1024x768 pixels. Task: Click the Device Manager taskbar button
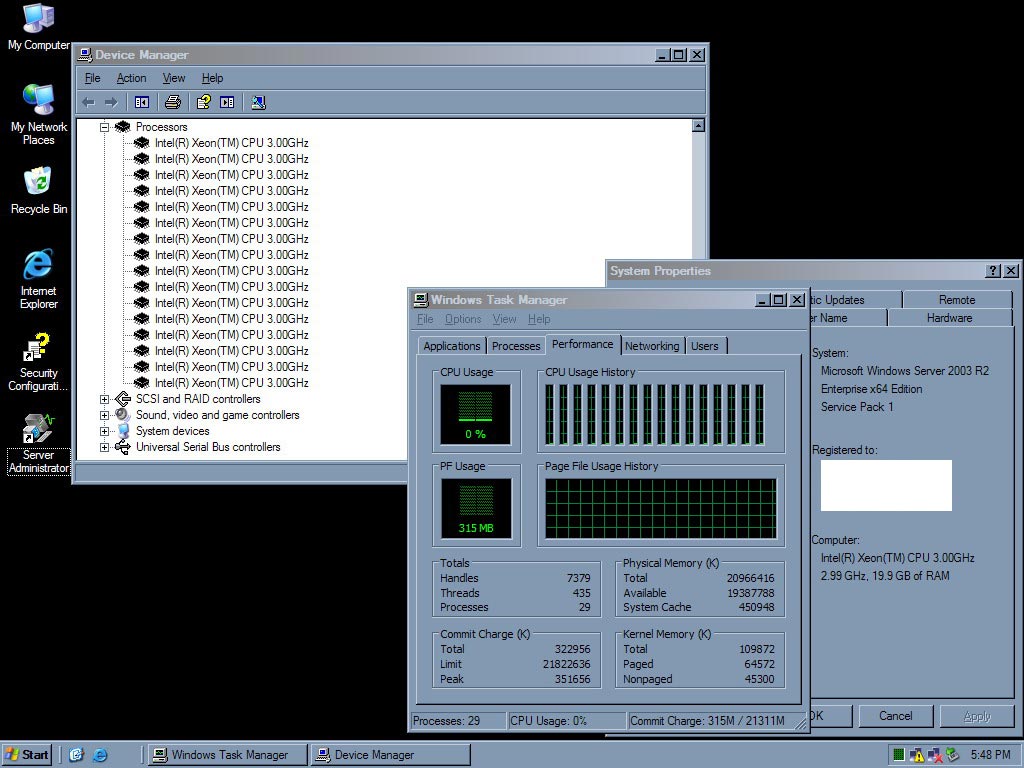click(x=391, y=755)
